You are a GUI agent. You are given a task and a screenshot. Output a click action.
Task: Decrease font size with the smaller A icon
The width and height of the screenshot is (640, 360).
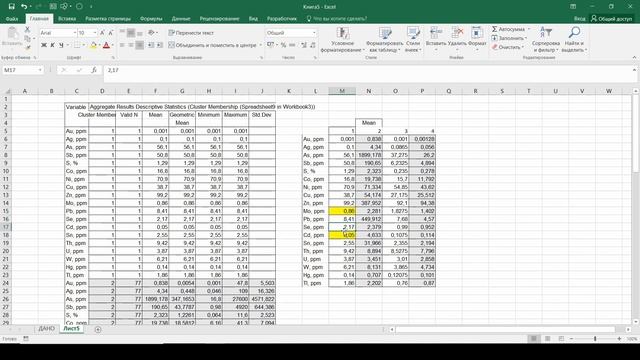(111, 33)
